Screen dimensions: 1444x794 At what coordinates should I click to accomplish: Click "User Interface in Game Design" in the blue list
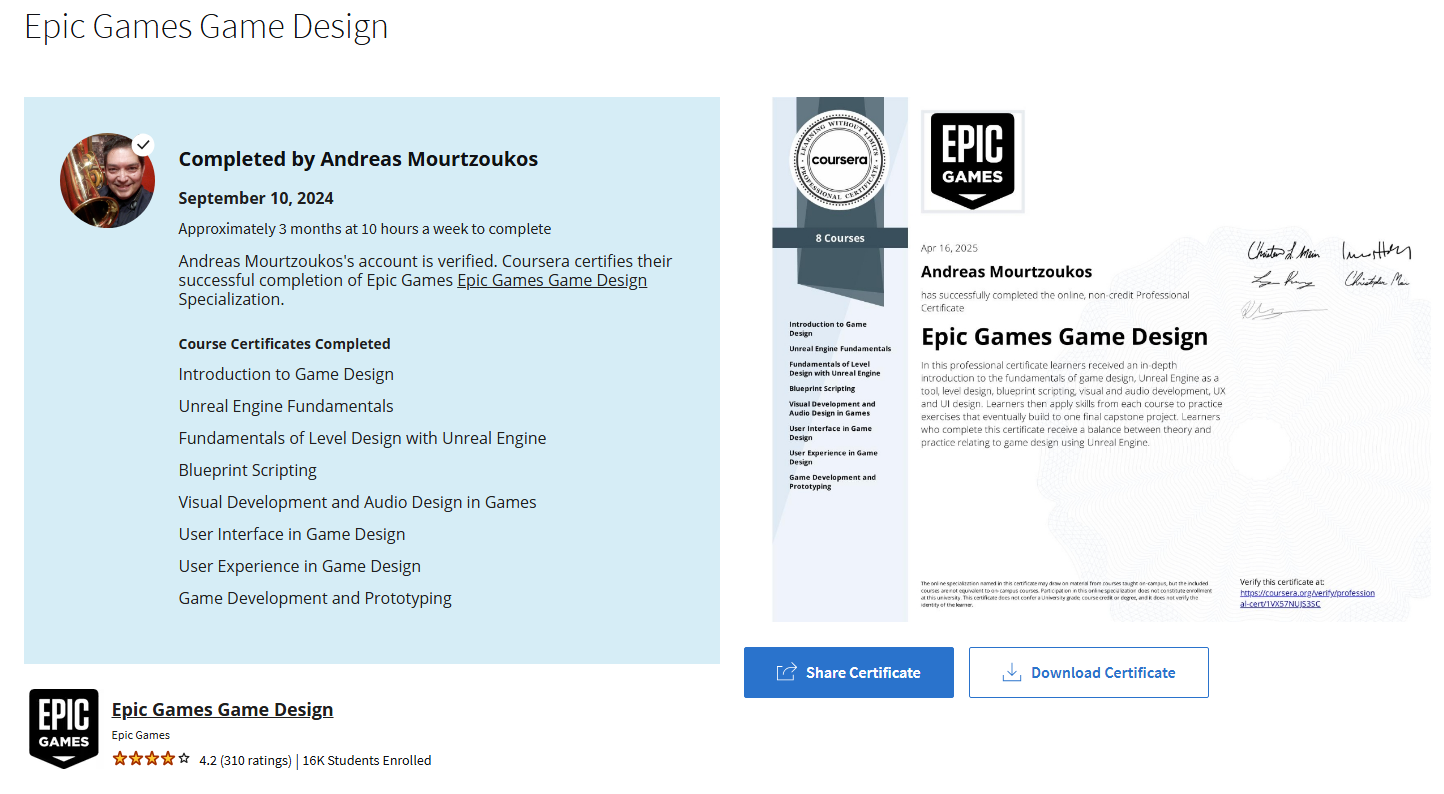tap(292, 534)
